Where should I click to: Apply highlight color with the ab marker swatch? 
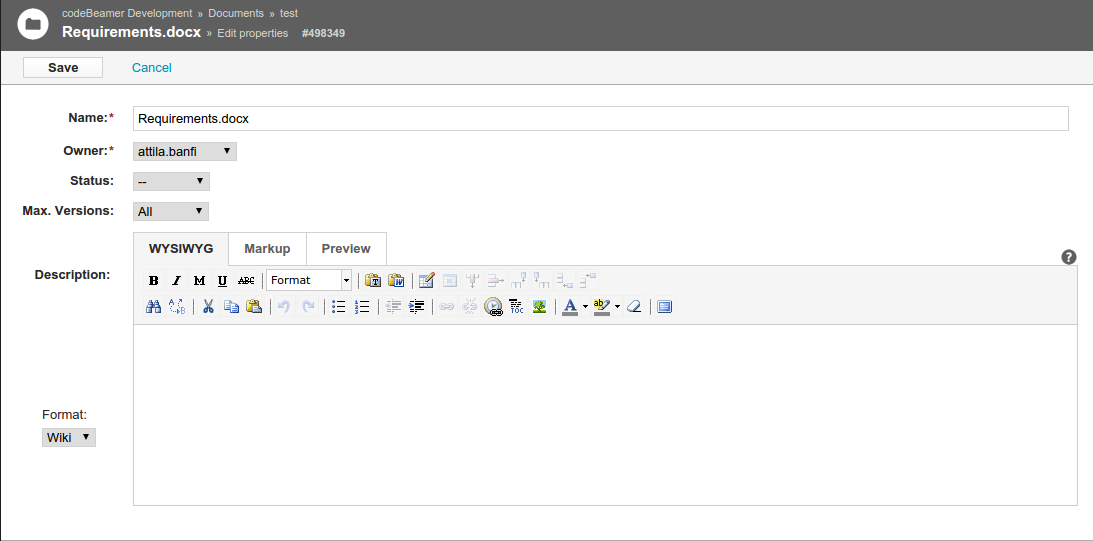(602, 306)
